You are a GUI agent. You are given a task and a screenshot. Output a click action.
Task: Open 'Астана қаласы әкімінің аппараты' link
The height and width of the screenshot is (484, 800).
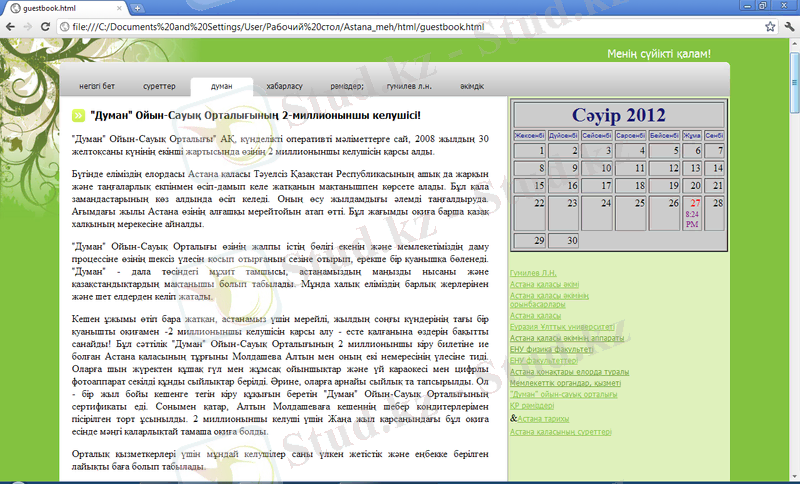(x=567, y=338)
